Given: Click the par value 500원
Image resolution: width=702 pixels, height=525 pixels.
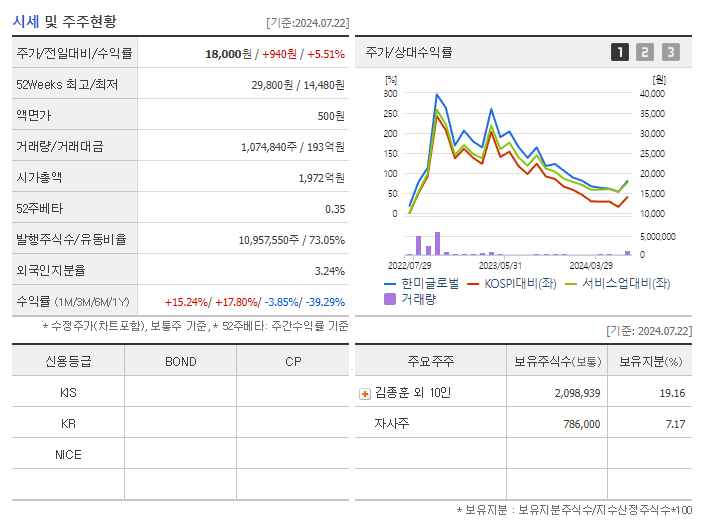Looking at the screenshot, I should pos(331,116).
